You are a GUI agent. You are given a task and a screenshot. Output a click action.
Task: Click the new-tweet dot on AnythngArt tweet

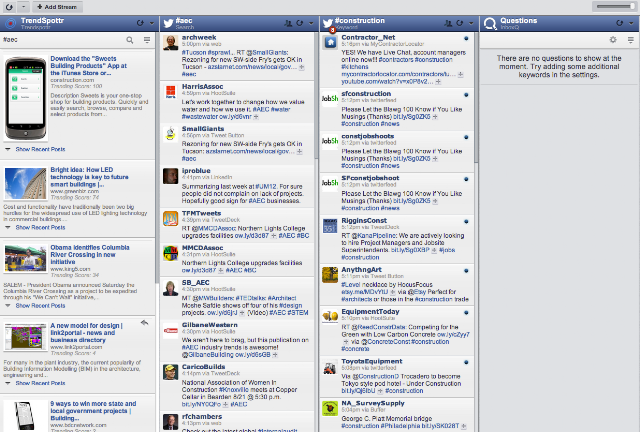pos(466,271)
